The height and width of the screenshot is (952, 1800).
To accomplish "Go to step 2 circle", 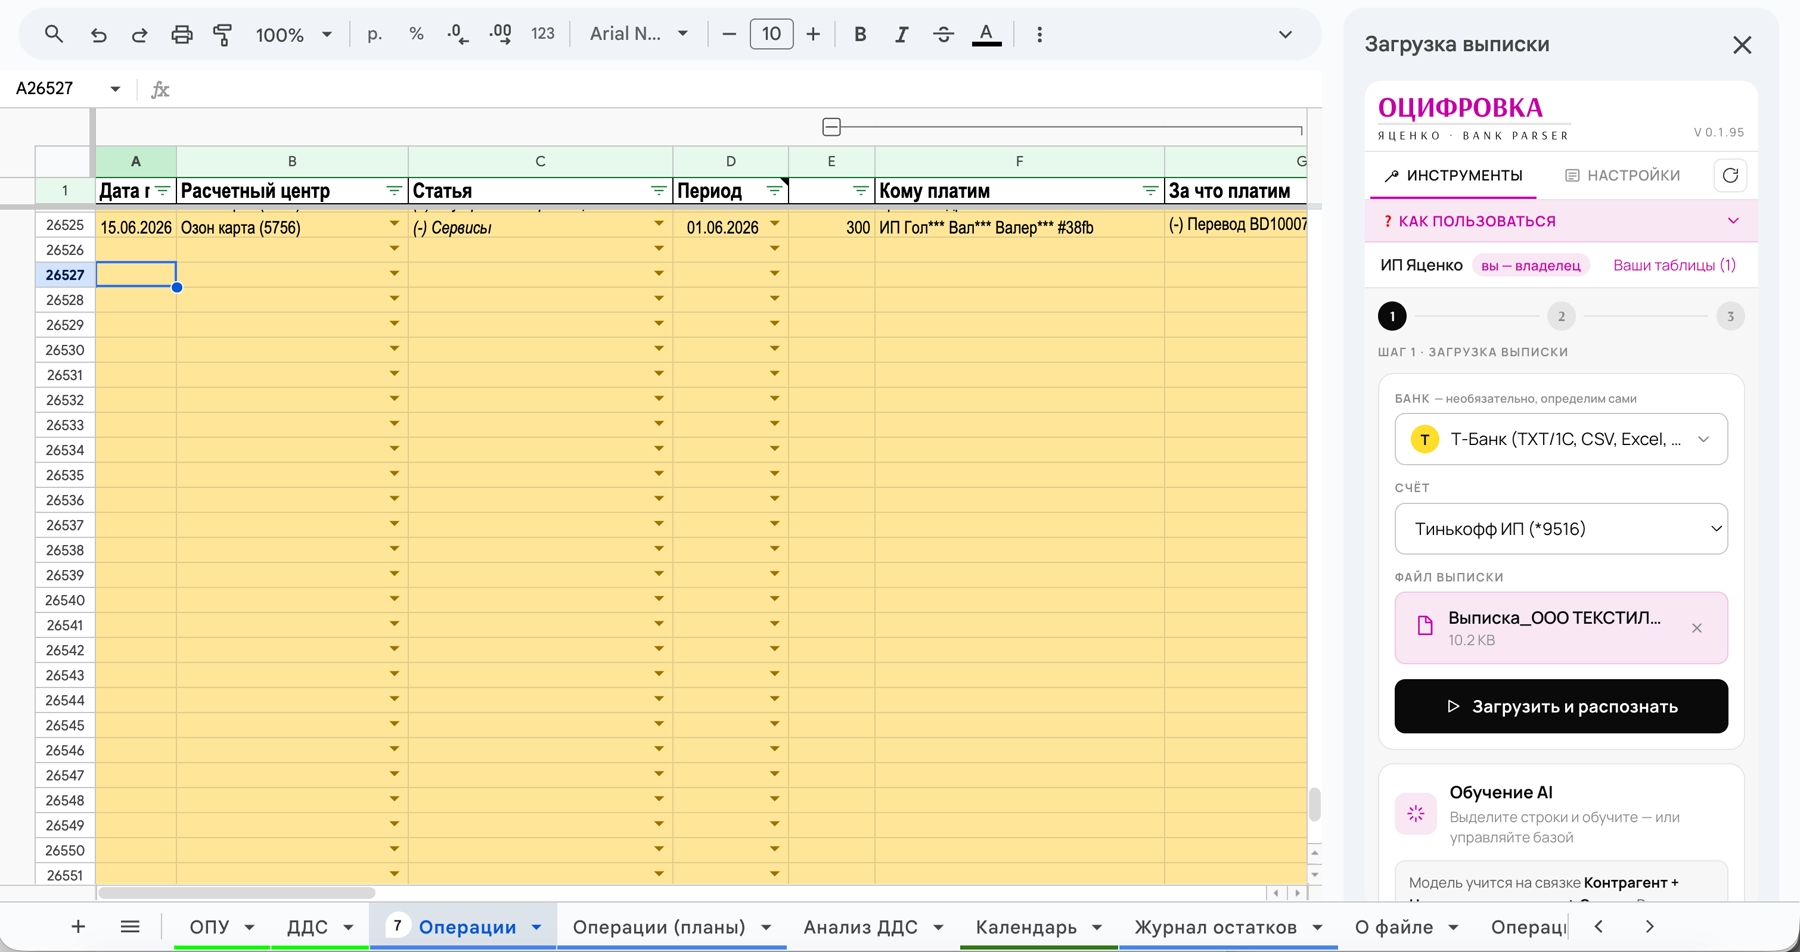I will tap(1561, 316).
